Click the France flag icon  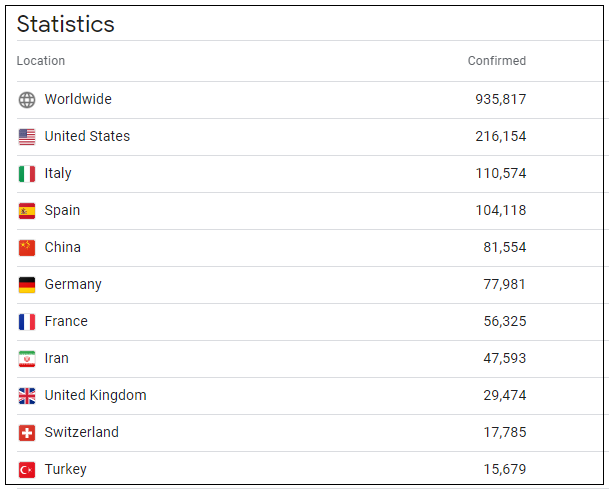[x=27, y=322]
